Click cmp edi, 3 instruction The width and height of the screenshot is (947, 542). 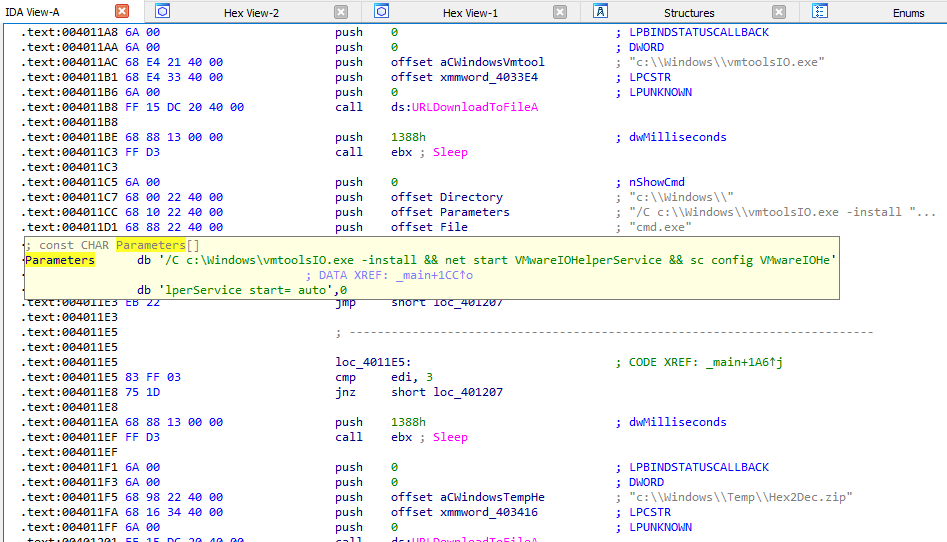[384, 377]
